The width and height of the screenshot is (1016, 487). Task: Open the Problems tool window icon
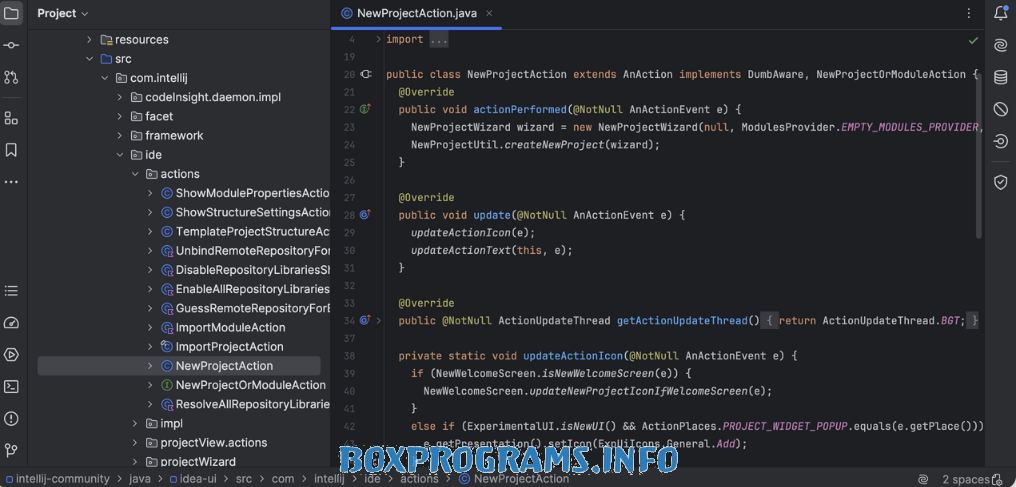[x=11, y=418]
